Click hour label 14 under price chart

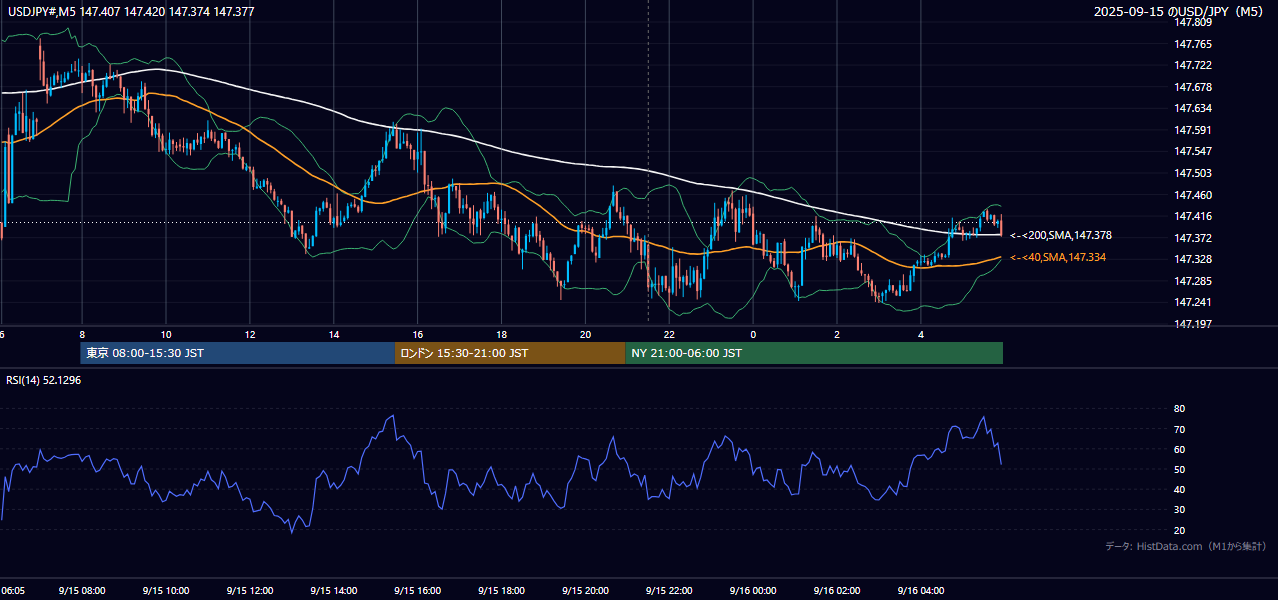(x=334, y=334)
